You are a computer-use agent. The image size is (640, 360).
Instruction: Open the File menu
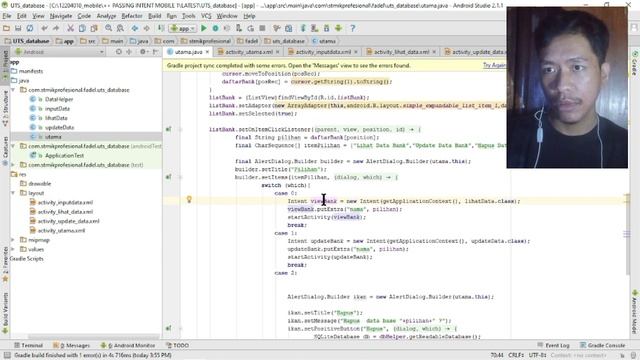[x=7, y=16]
